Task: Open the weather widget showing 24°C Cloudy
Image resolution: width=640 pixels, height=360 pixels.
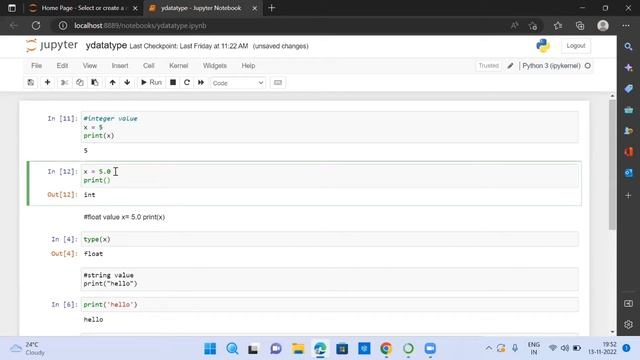Action: tap(28, 349)
